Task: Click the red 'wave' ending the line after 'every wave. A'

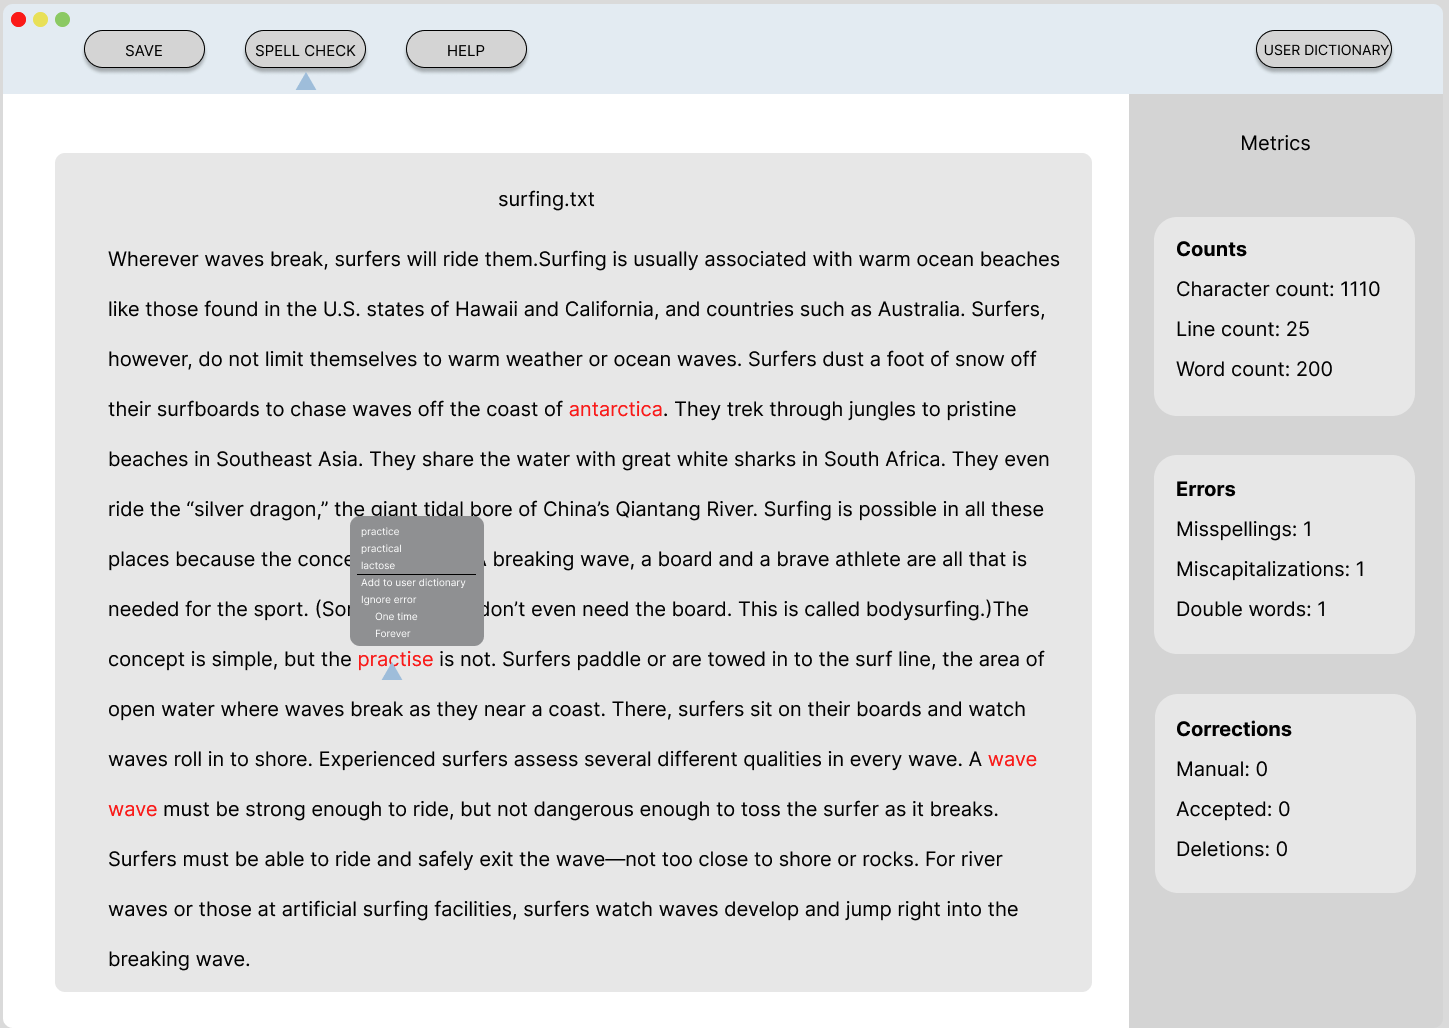Action: (1012, 759)
